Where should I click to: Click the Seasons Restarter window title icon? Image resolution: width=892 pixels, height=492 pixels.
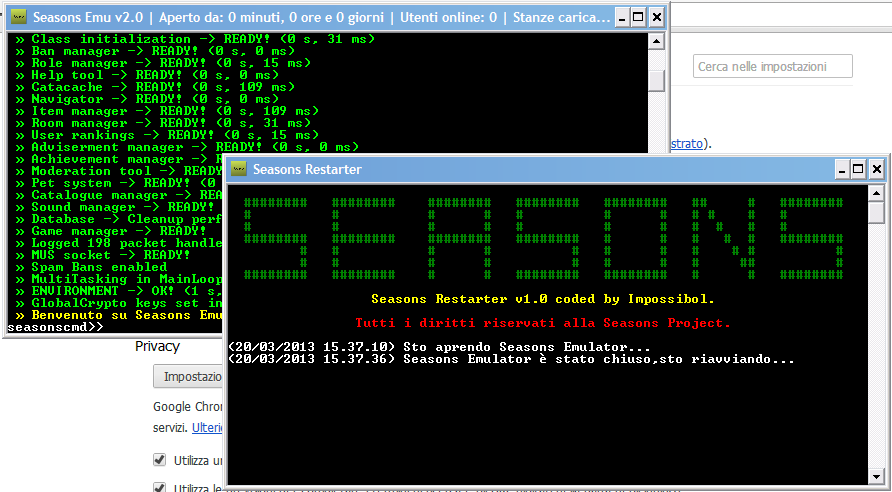[x=239, y=169]
